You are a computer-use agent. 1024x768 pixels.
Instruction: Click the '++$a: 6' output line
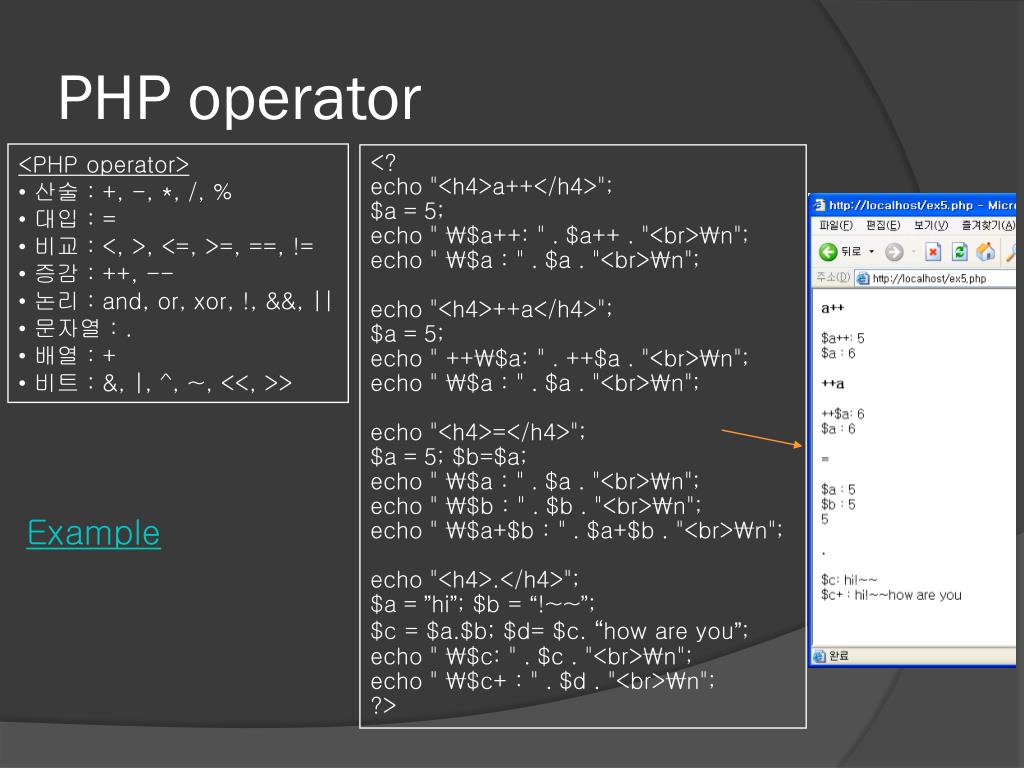tap(842, 414)
